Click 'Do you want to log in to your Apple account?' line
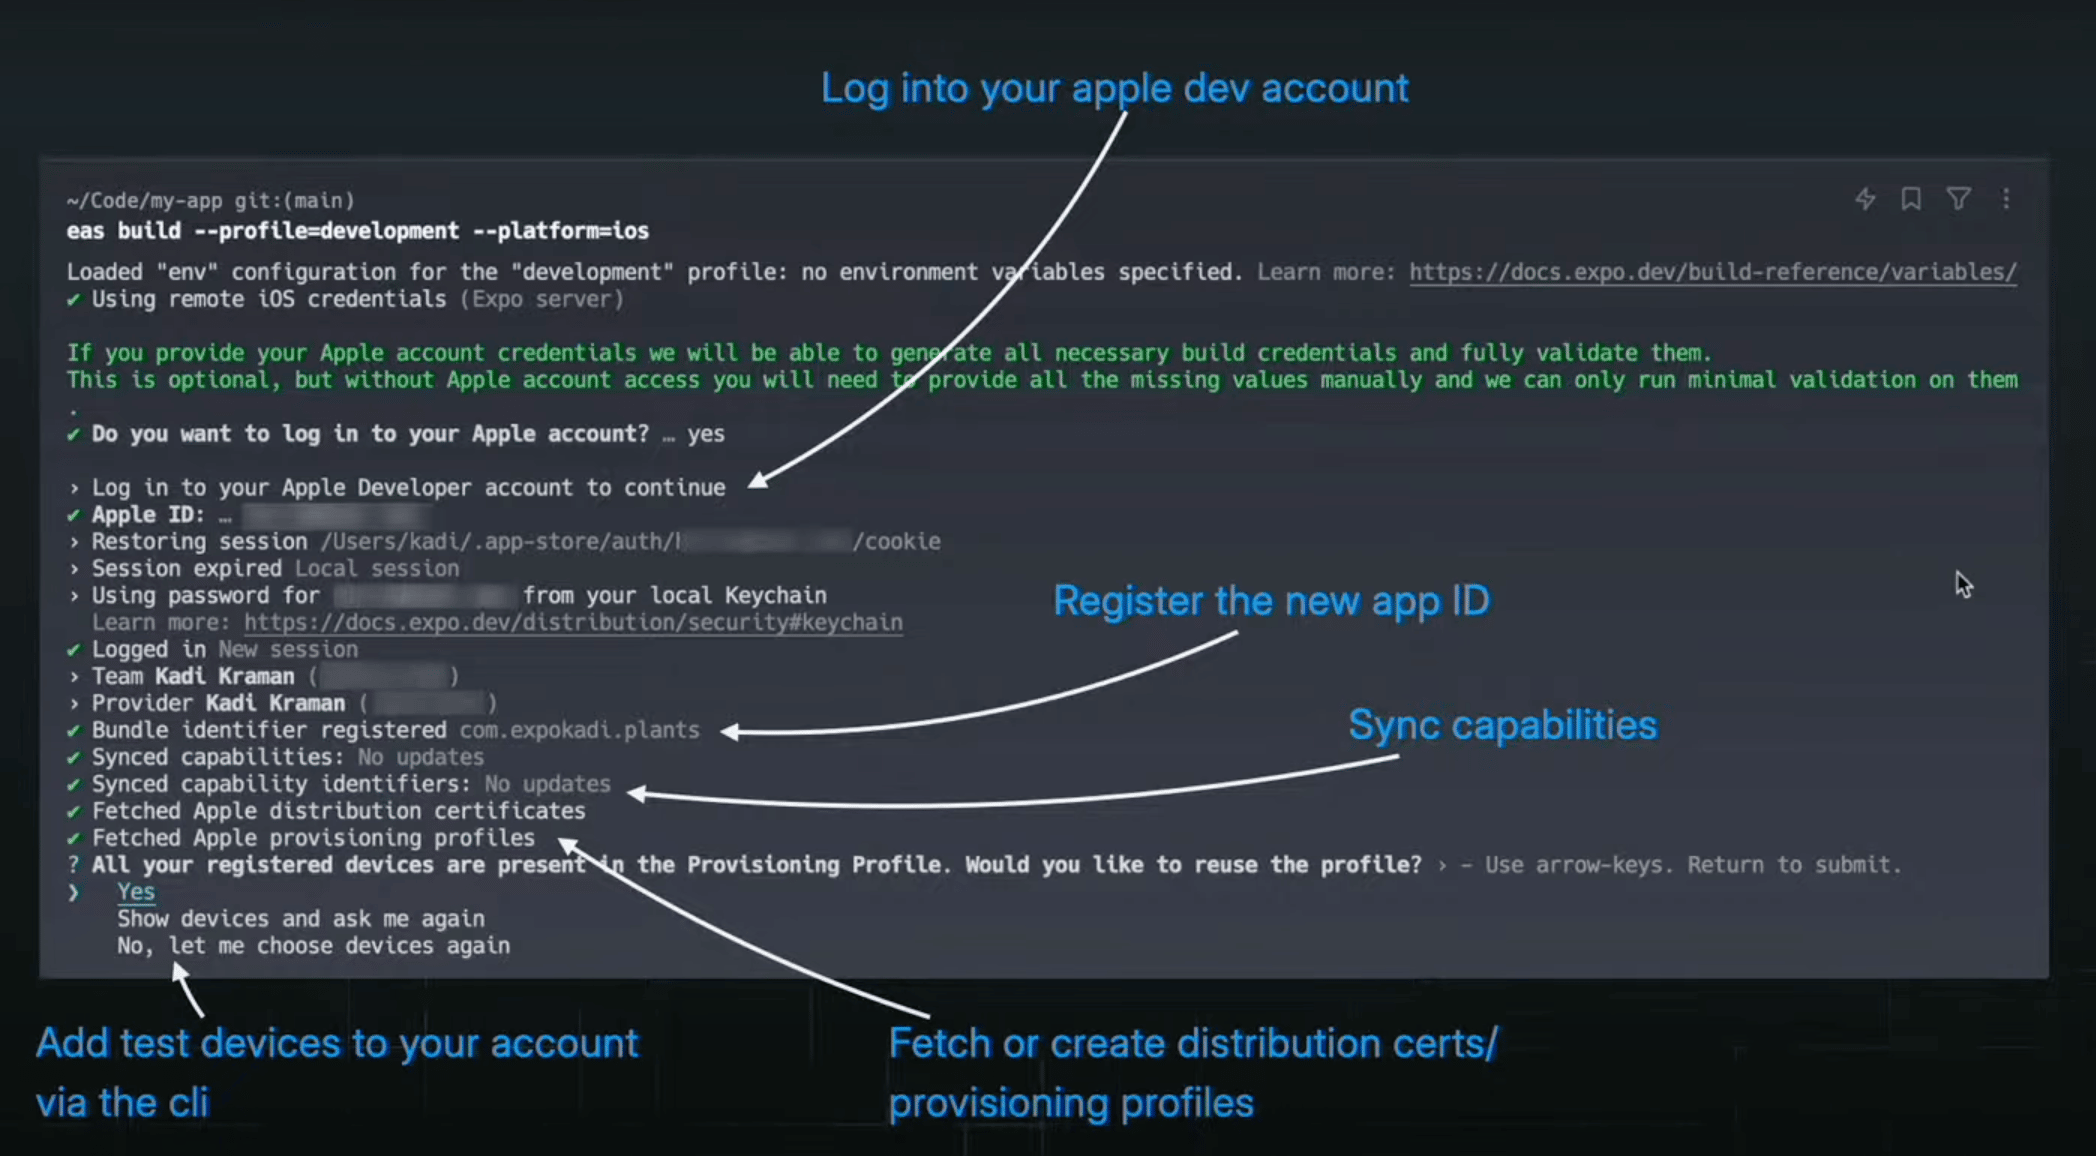The image size is (2096, 1156). point(395,433)
